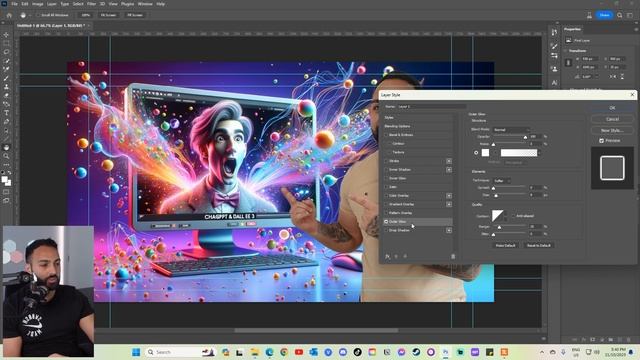Enable the Bevel & Emboss checkbox
This screenshot has width=640, height=360.
386,135
